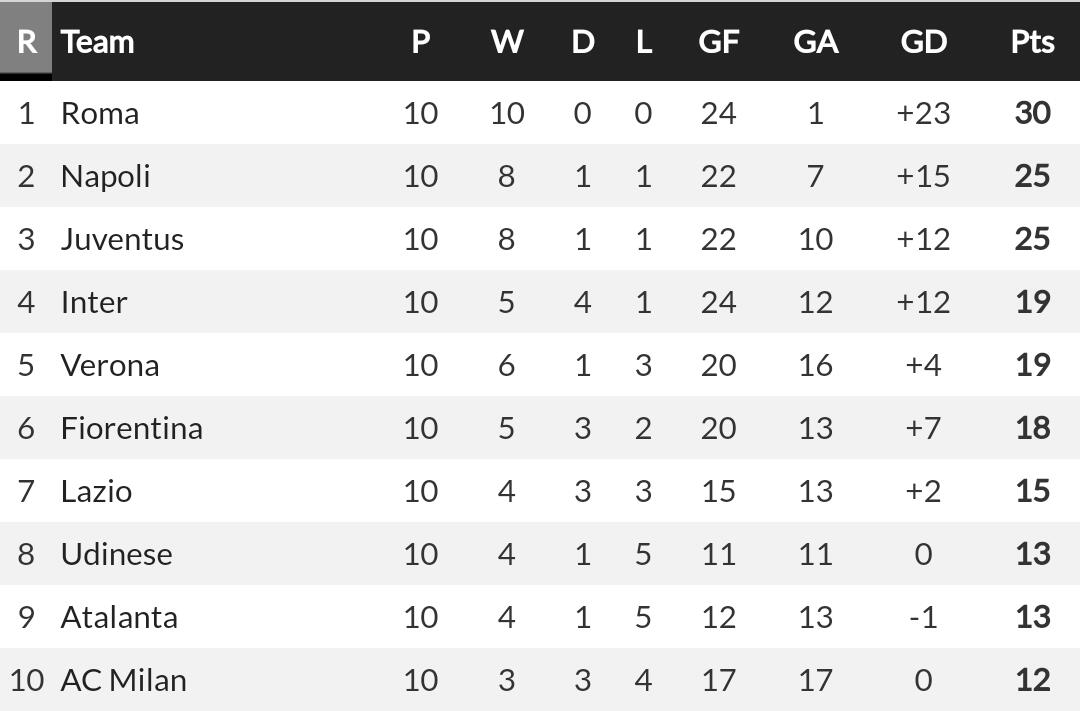Click the L losses column header
Screen dimensions: 1080x711
click(x=643, y=42)
